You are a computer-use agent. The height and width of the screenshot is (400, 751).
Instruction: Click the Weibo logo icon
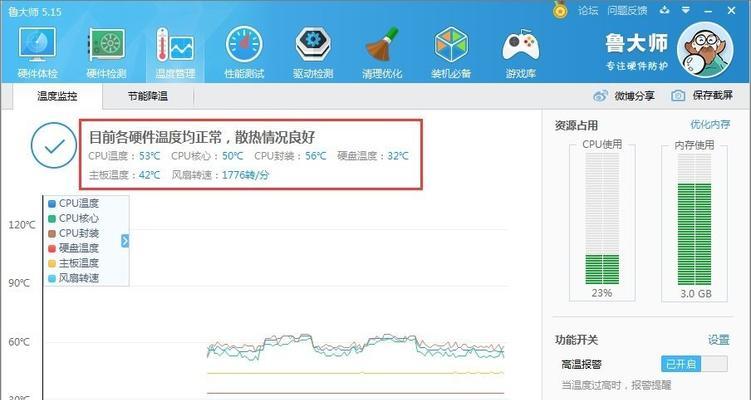(600, 96)
